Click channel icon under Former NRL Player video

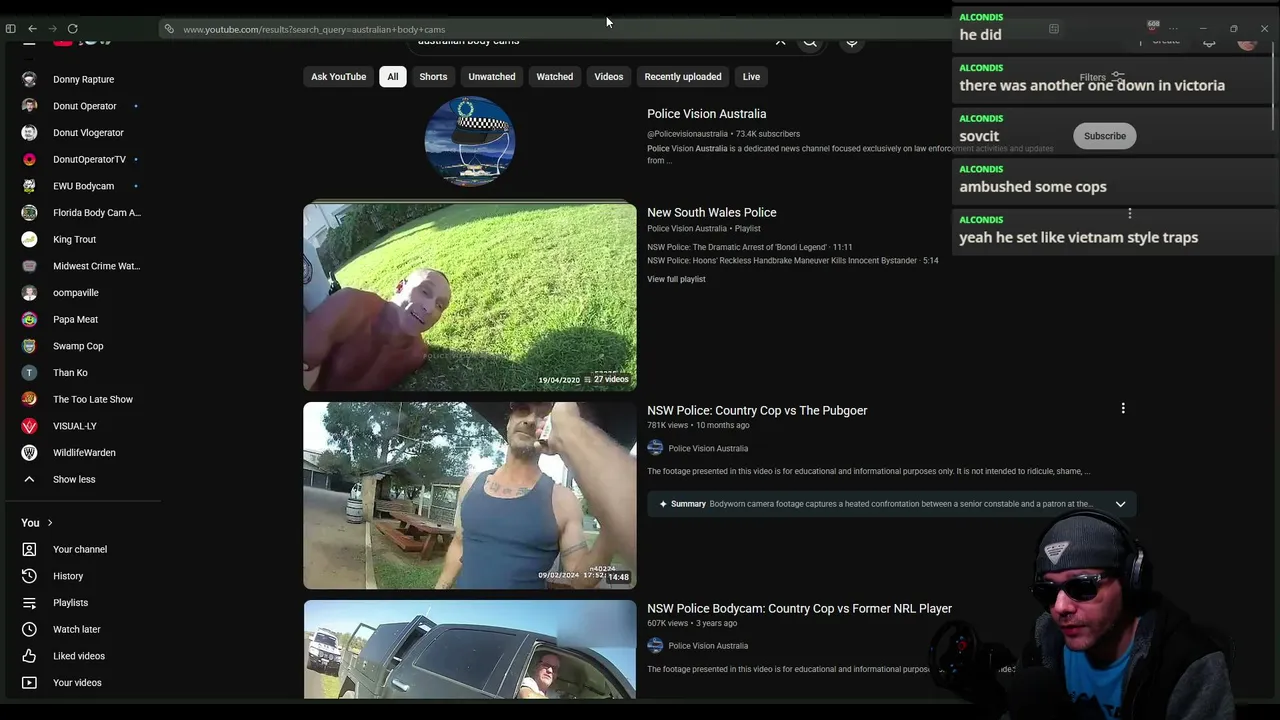pos(655,646)
